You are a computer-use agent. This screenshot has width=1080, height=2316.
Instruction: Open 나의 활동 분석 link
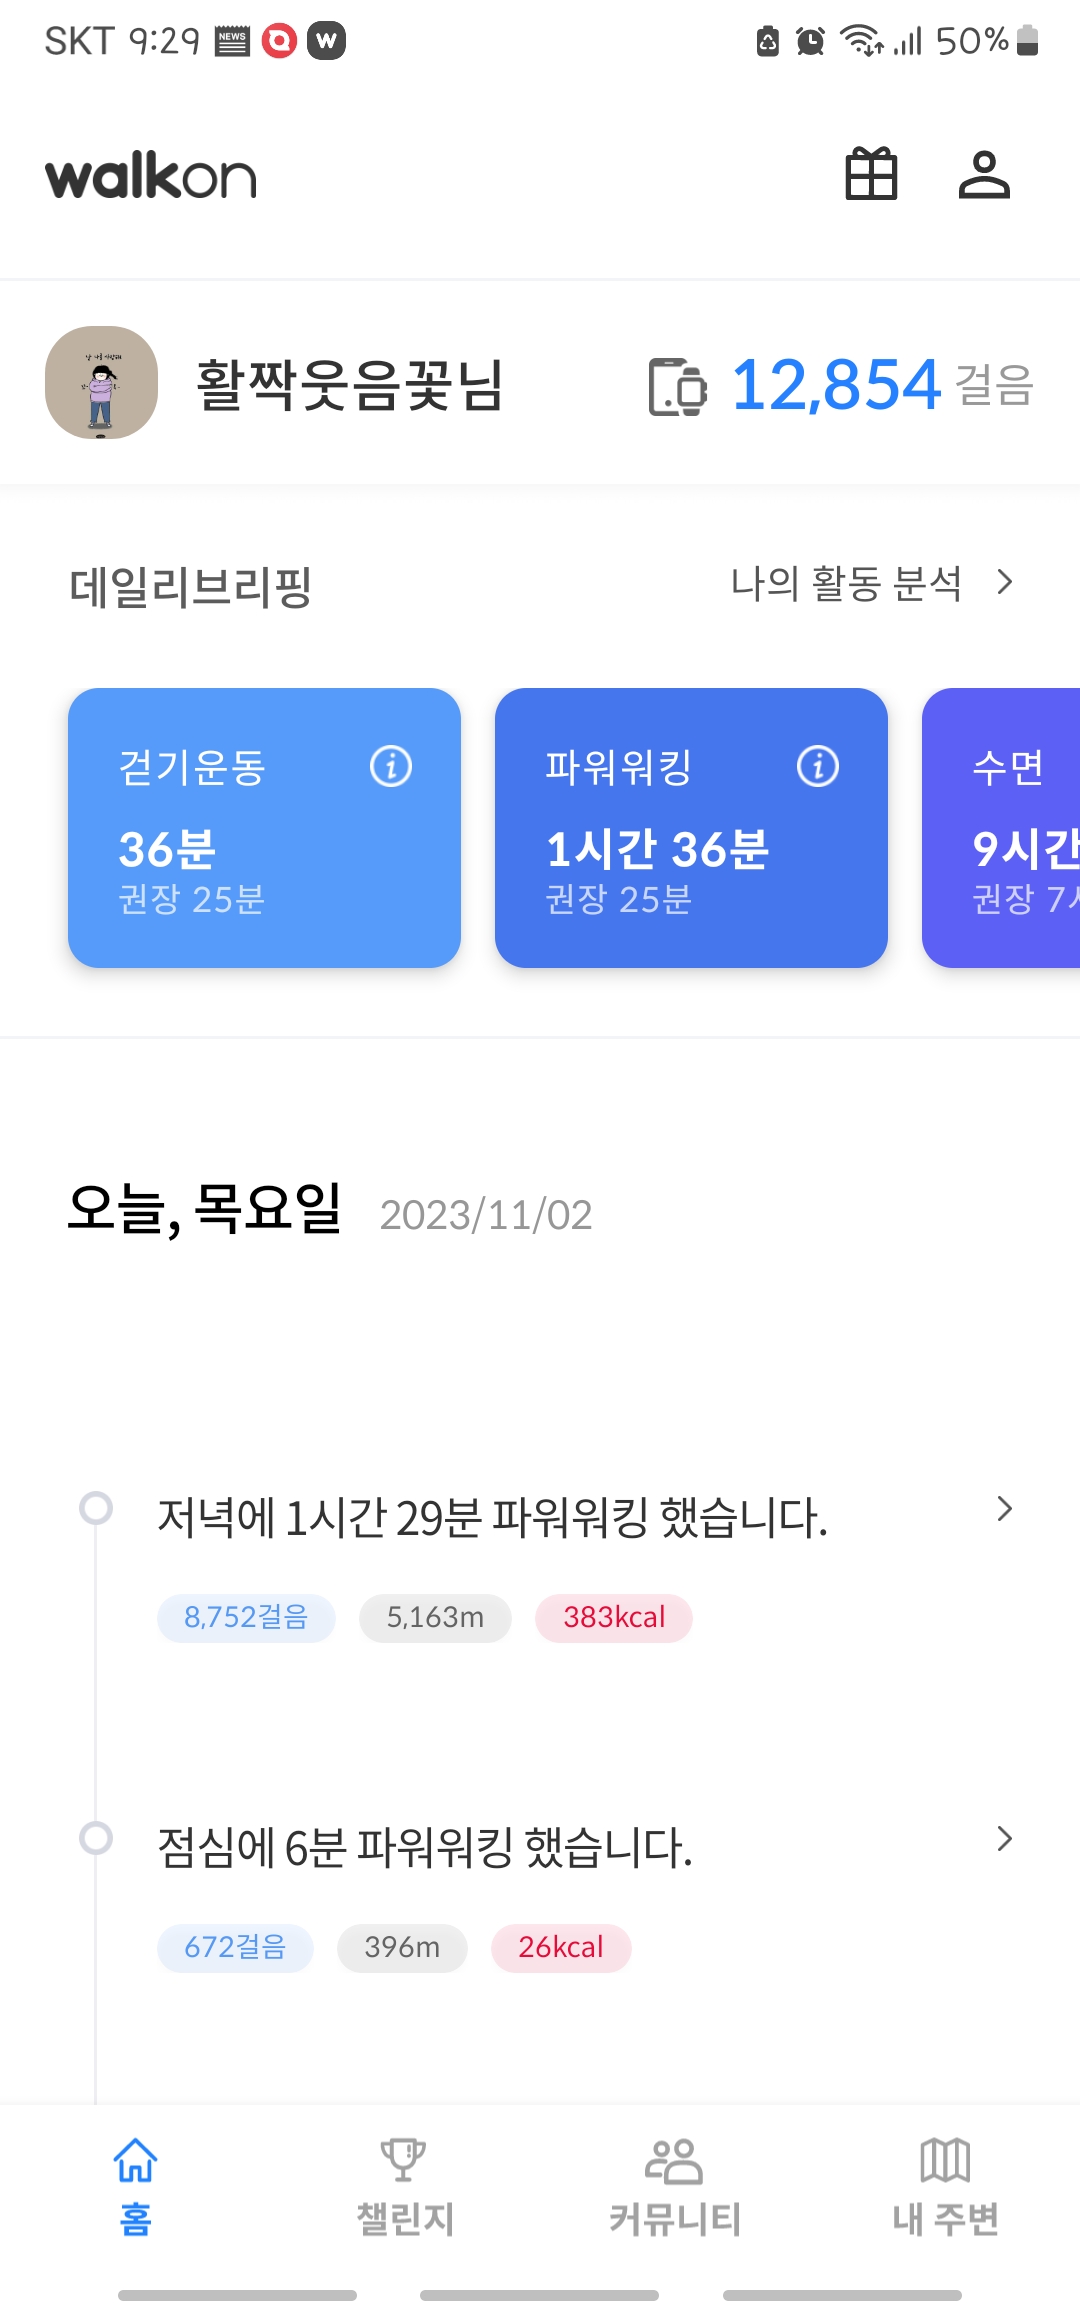[x=846, y=583]
